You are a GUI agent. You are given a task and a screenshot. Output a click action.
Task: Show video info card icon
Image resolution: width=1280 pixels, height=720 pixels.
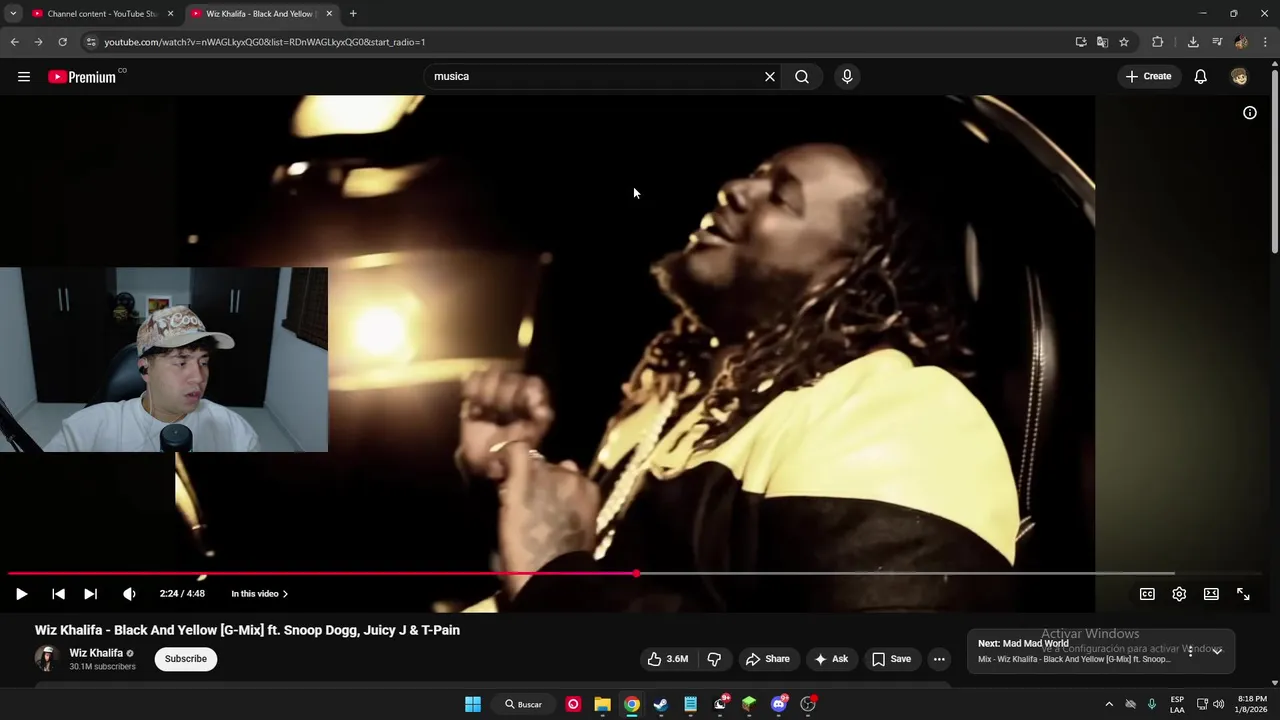pyautogui.click(x=1249, y=113)
